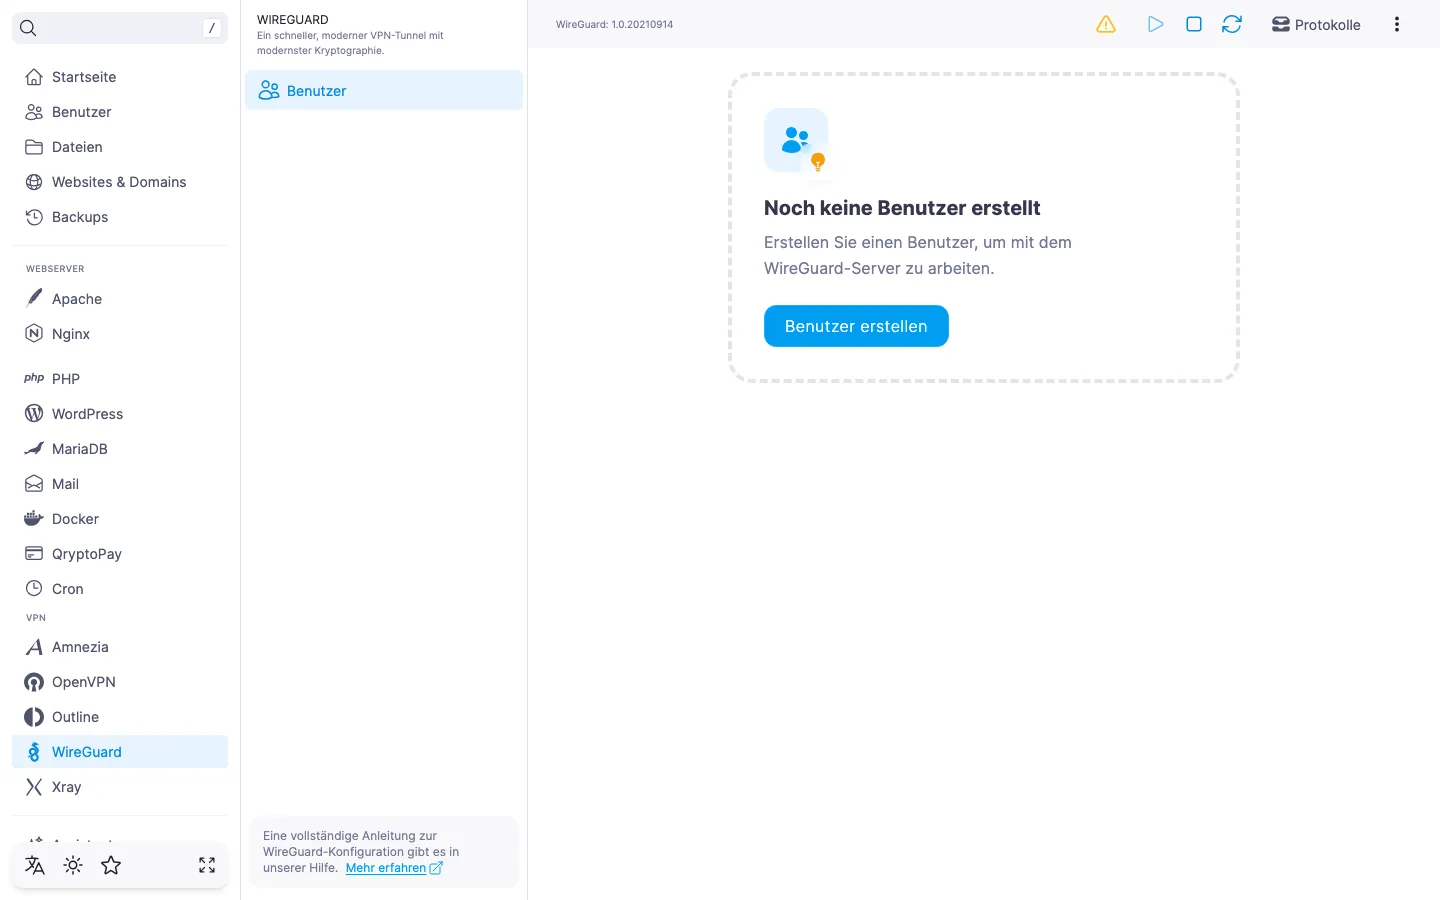Open Websites & Domains
The height and width of the screenshot is (900, 1440).
(120, 182)
